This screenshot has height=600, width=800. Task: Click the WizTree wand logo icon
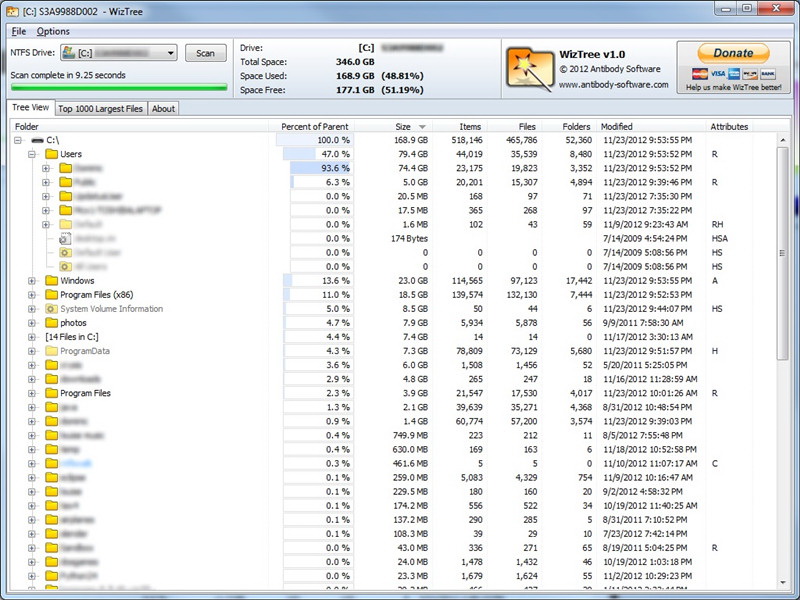(530, 69)
